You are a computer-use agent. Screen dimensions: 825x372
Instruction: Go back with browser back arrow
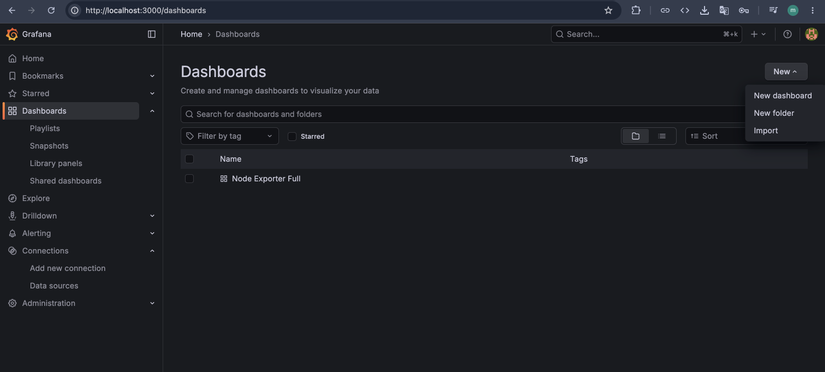tap(12, 11)
